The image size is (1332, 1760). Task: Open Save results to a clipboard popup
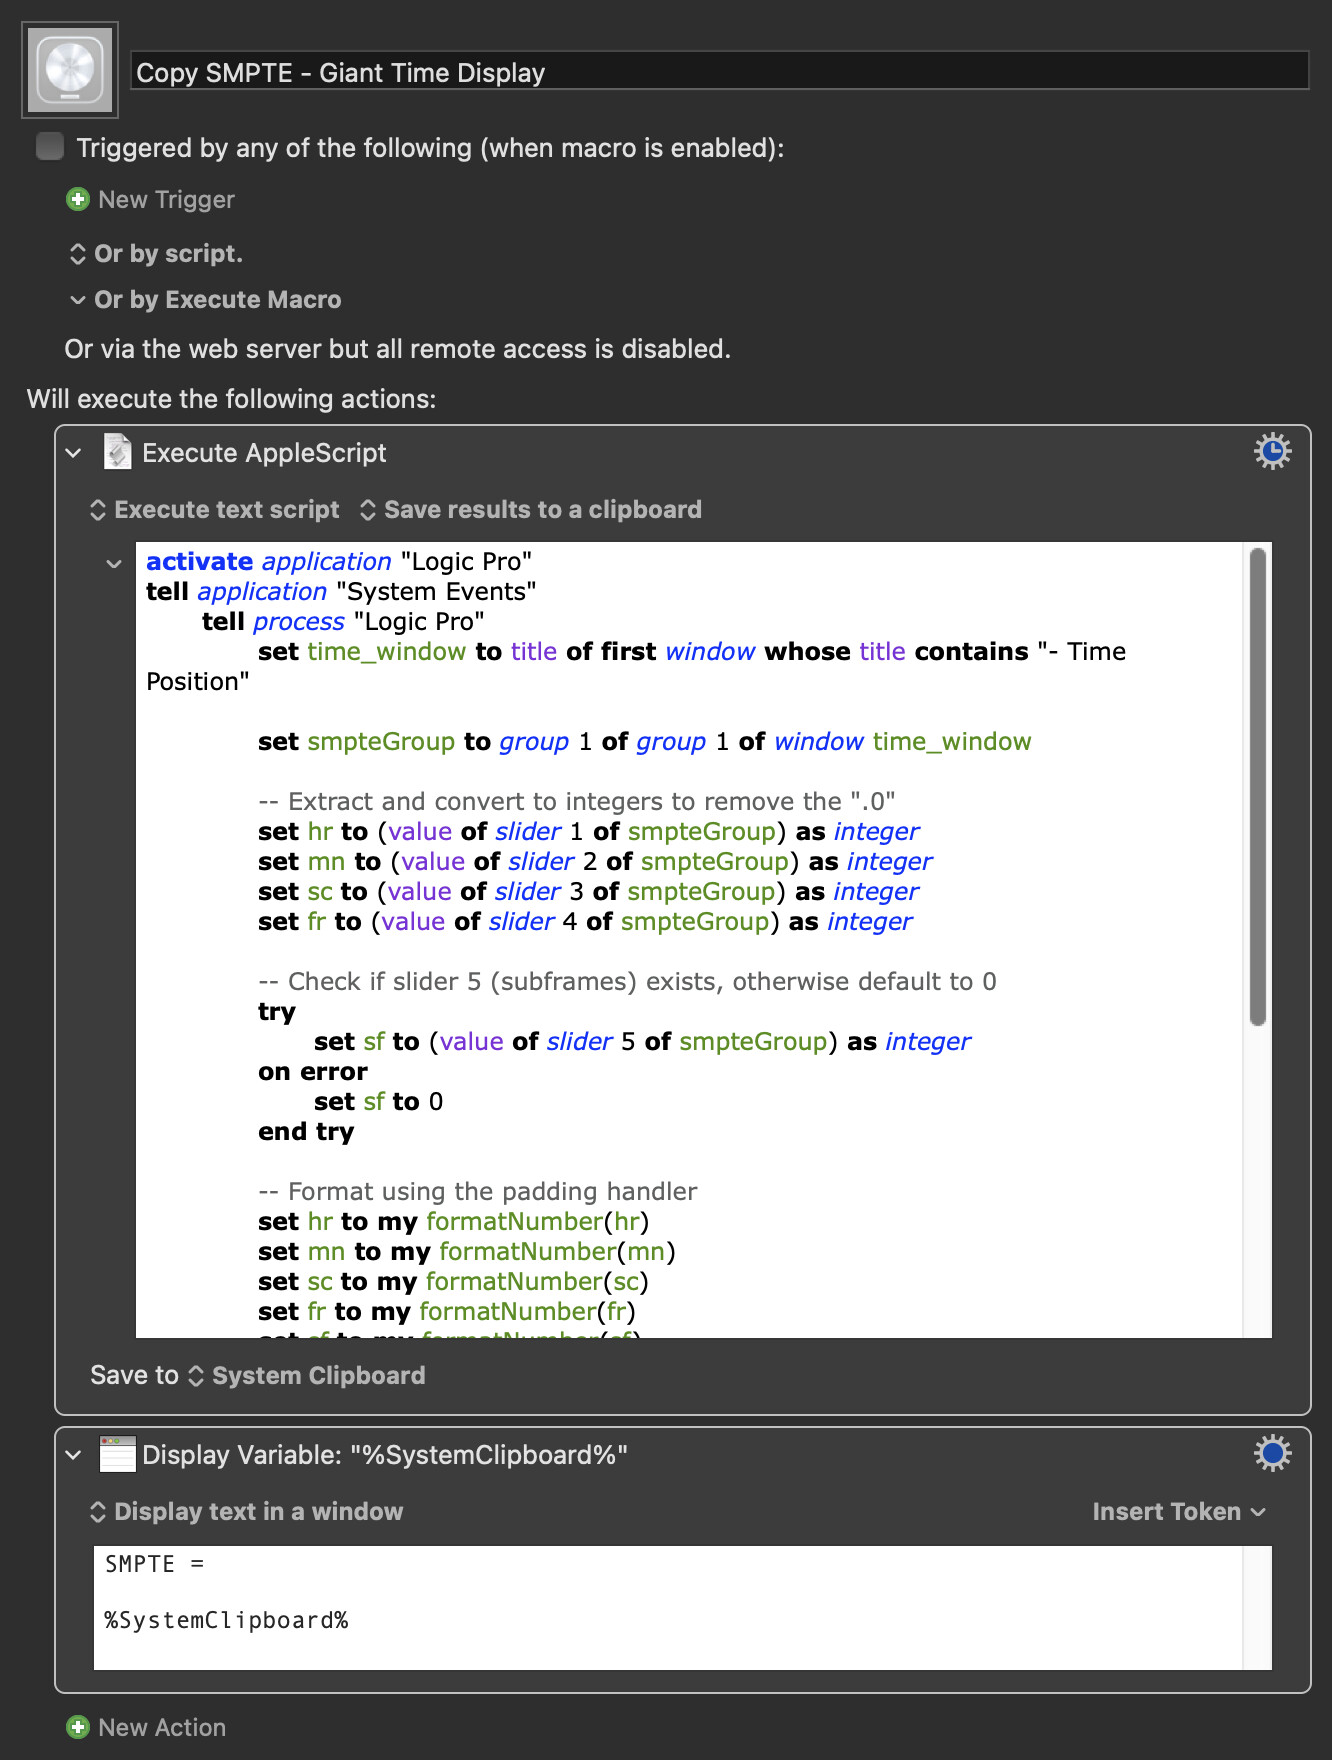(x=531, y=510)
